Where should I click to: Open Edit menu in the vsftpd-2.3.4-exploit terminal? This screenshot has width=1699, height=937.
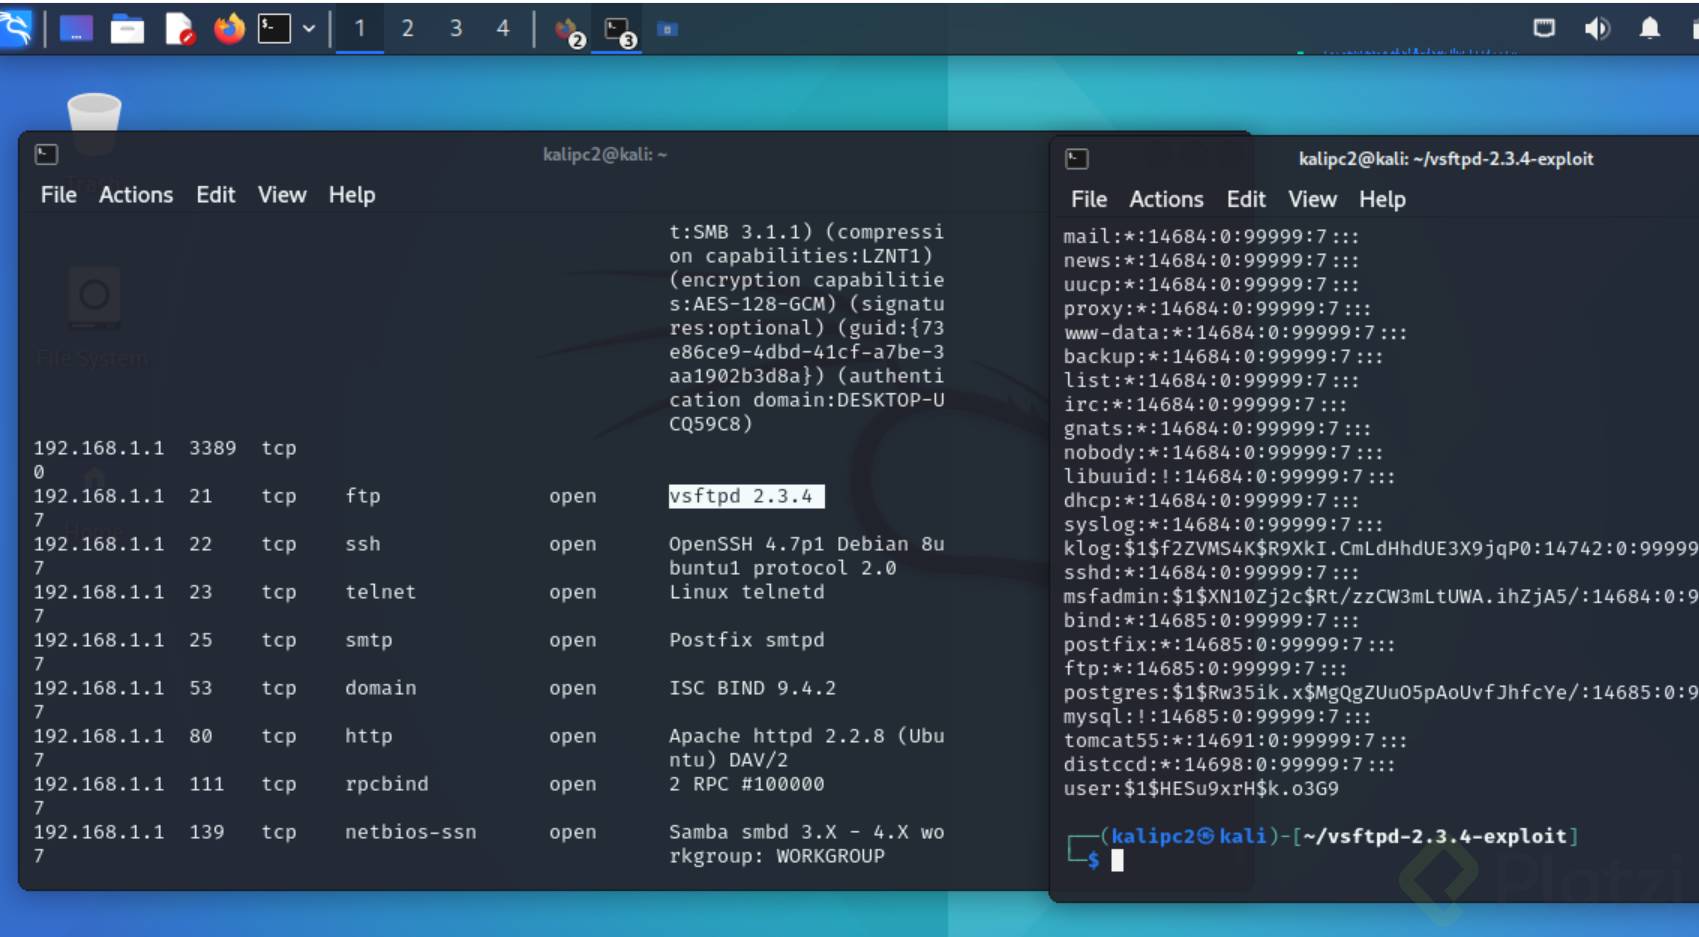coord(1246,199)
